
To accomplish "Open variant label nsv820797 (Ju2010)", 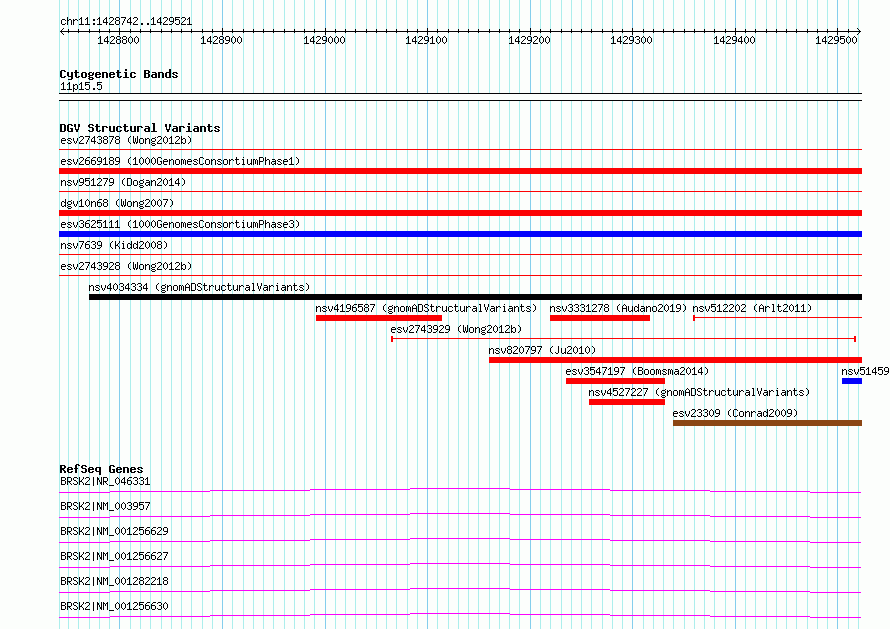I will coord(542,350).
